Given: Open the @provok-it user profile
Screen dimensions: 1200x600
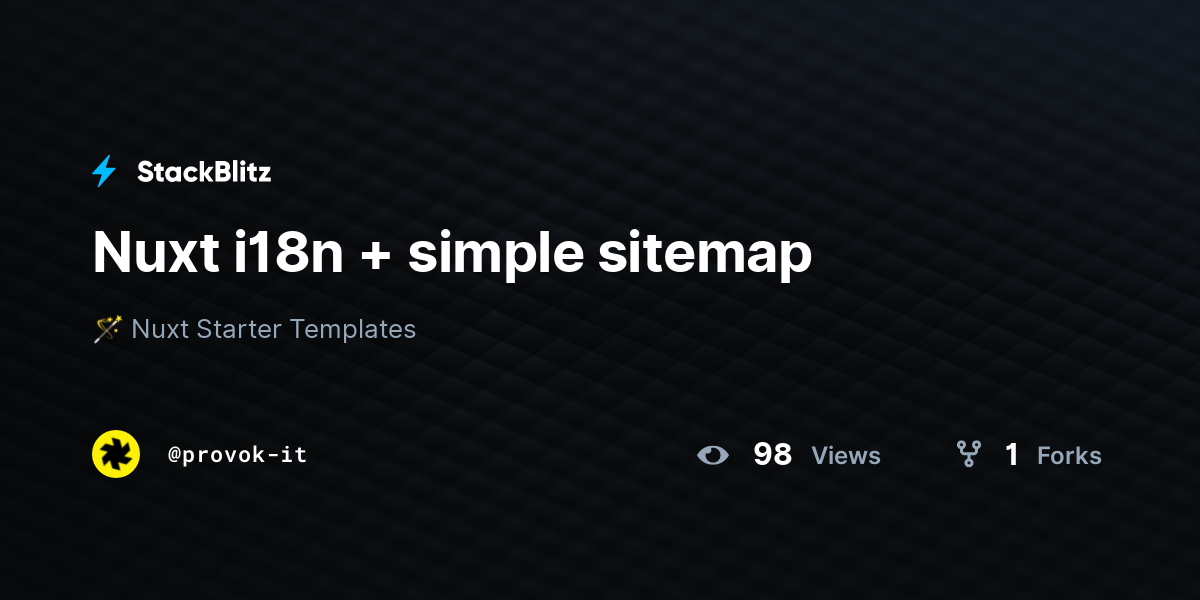Looking at the screenshot, I should click(x=237, y=455).
